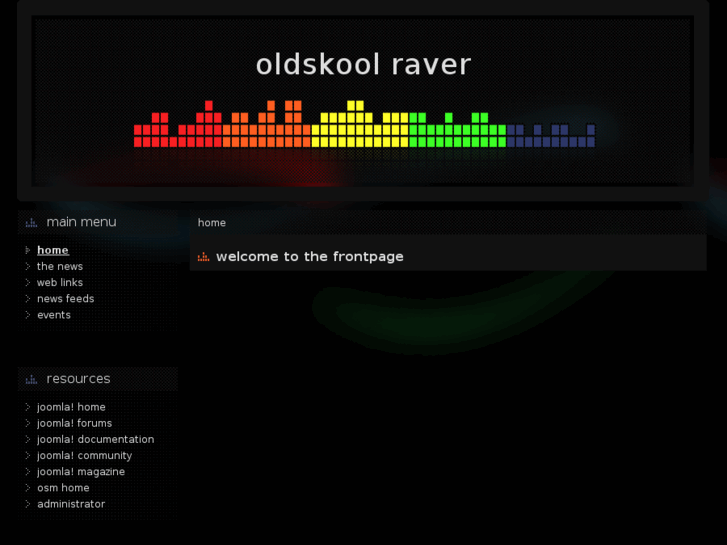Click the arrow bullet beside news feeds
The width and height of the screenshot is (727, 545).
[x=27, y=299]
